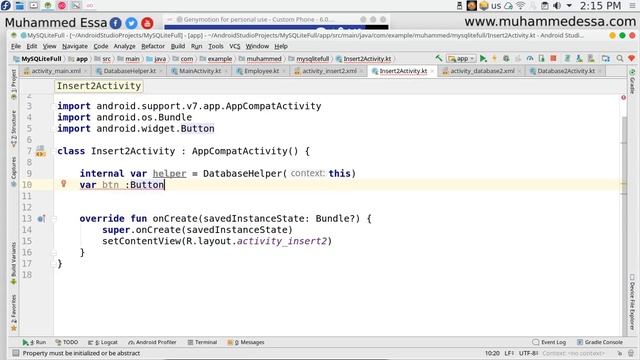Screen dimensions: 640x360
Task: Open the UTF-8 file encoding selector
Action: click(529, 353)
